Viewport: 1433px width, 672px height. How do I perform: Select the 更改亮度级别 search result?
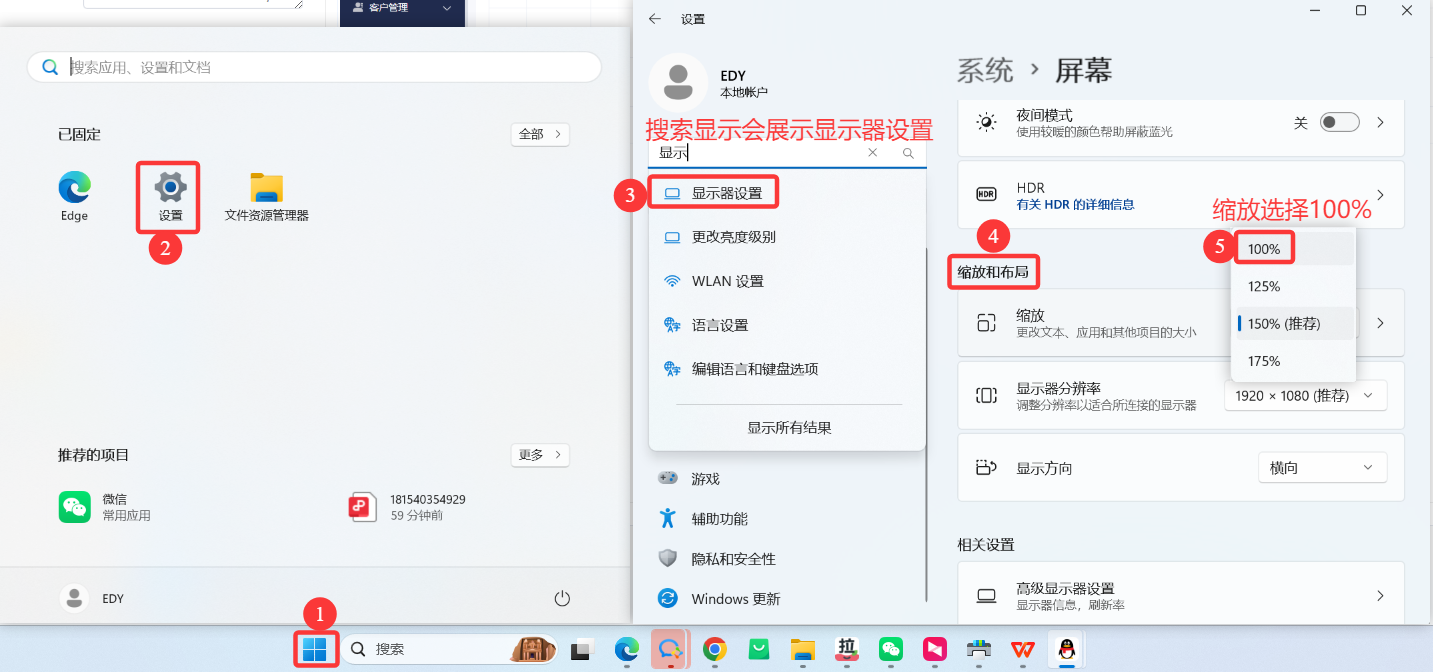pos(787,237)
